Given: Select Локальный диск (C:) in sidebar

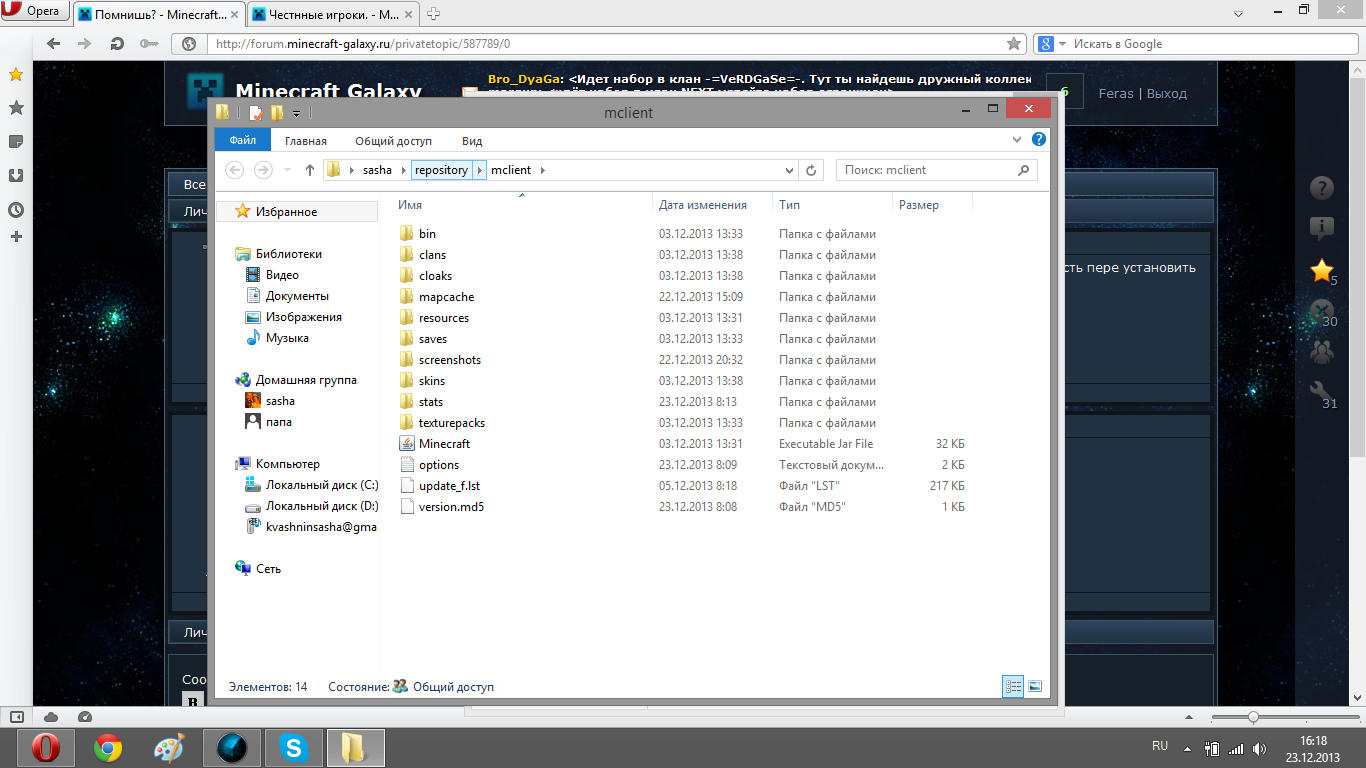Looking at the screenshot, I should click(321, 485).
